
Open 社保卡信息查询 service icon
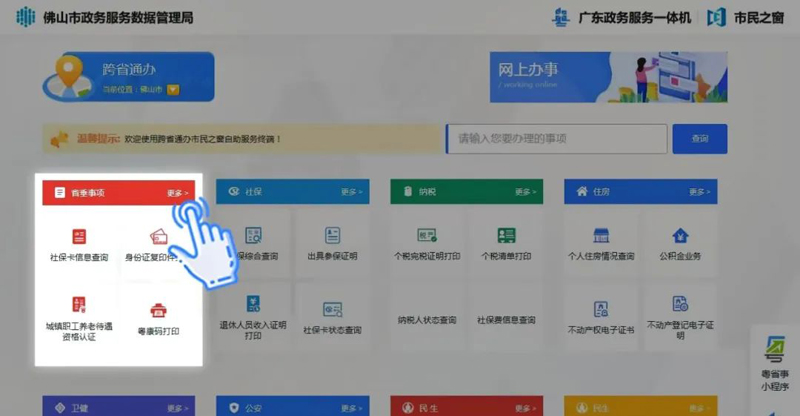79,237
